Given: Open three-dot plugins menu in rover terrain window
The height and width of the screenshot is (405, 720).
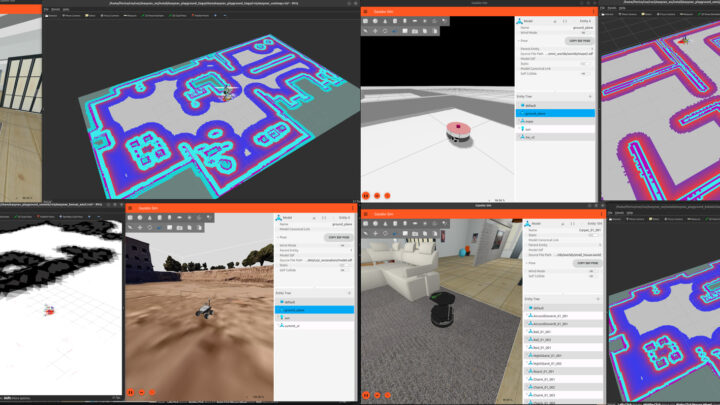Looking at the screenshot, I should 353,208.
